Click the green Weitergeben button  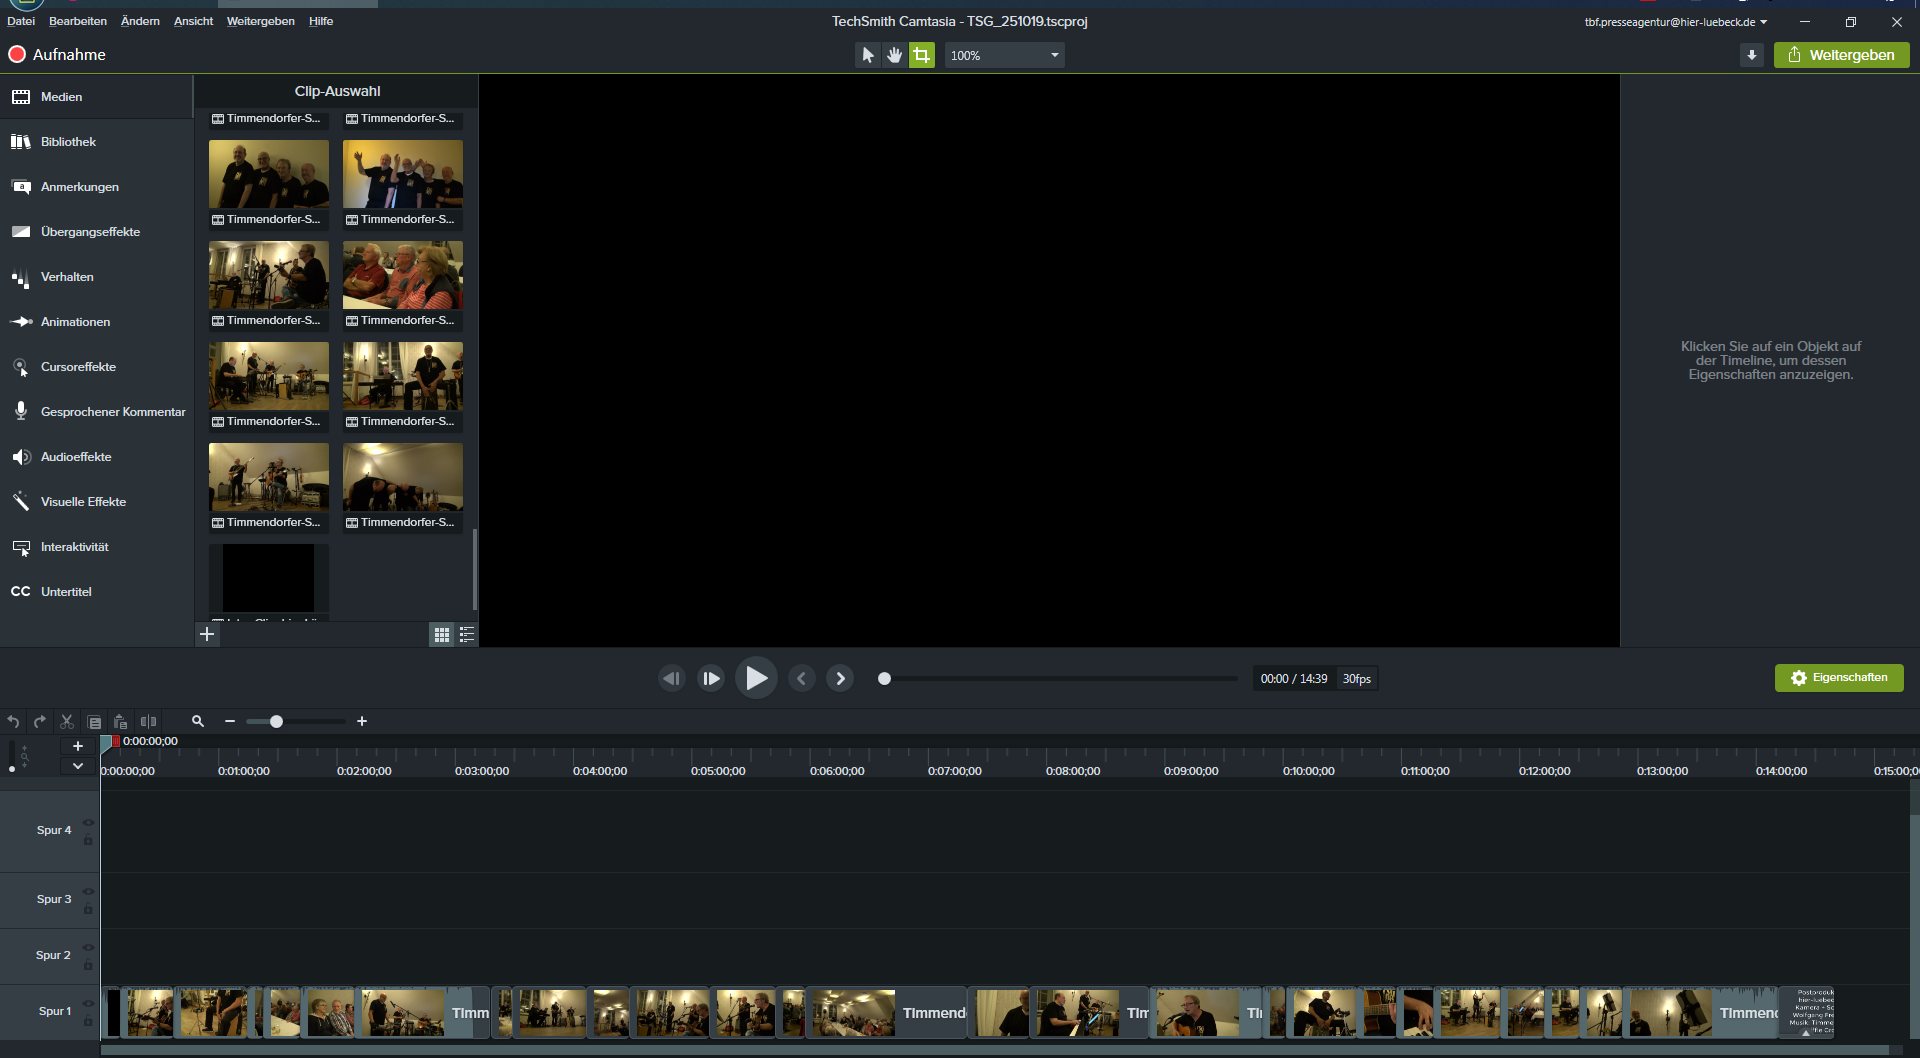pos(1841,55)
